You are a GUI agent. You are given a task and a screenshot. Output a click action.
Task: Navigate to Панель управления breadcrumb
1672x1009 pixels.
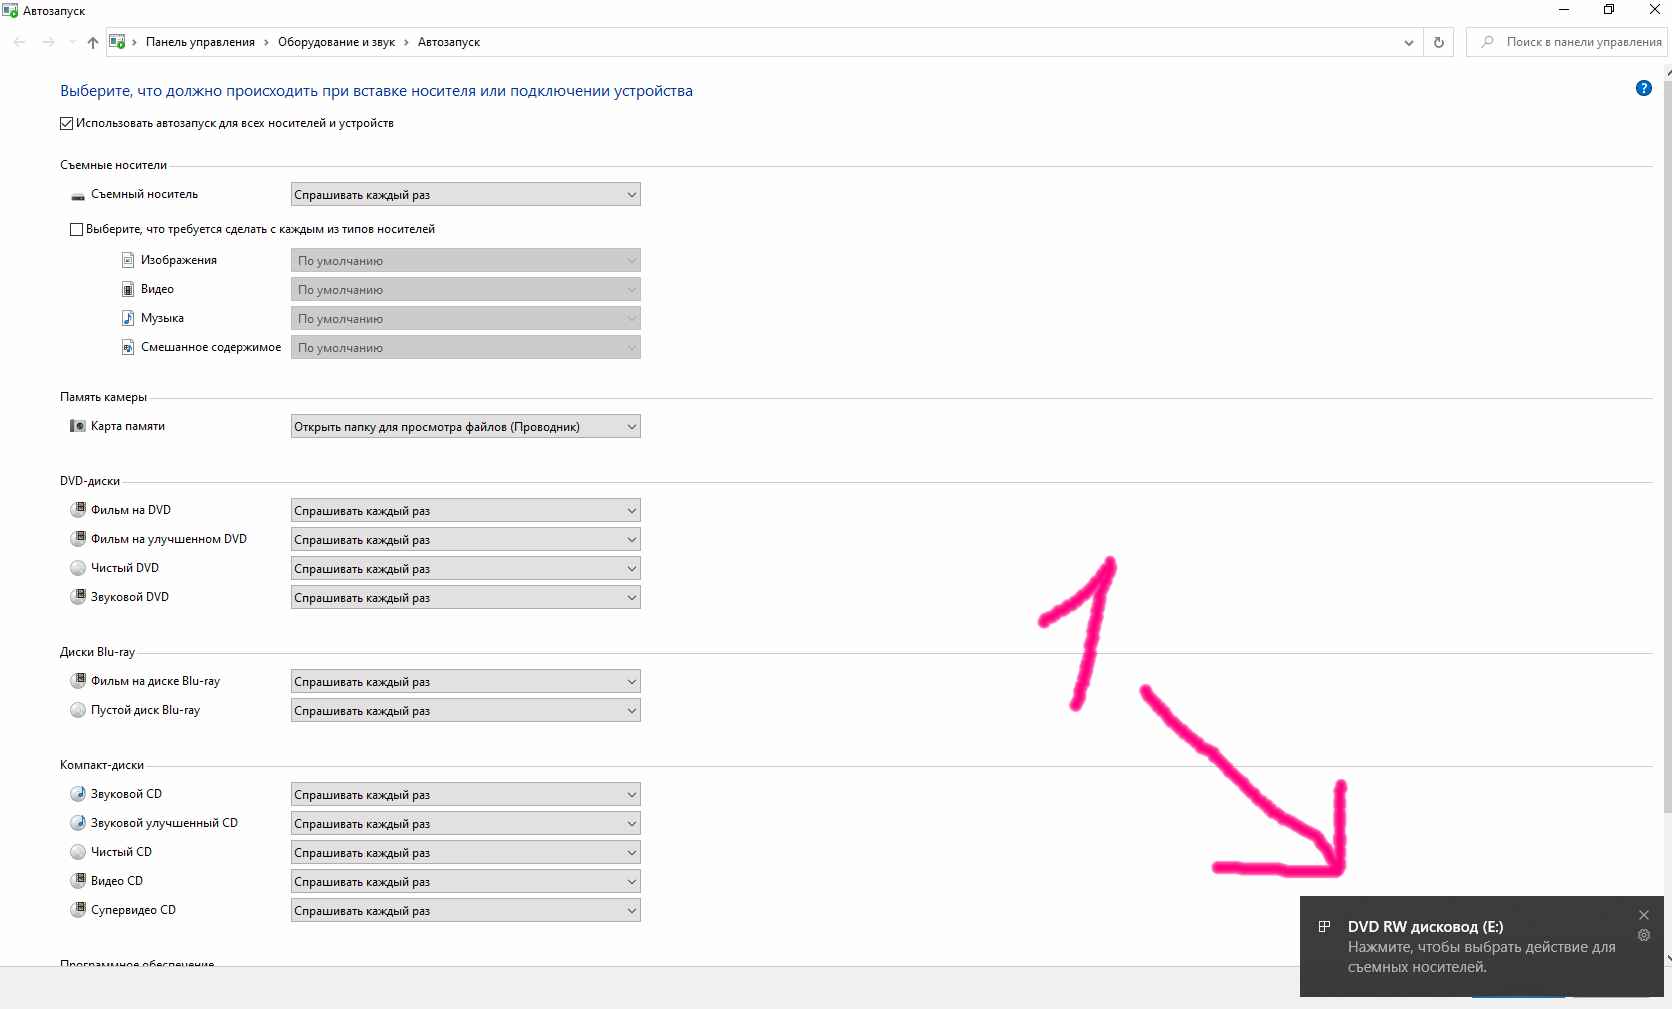coord(200,42)
